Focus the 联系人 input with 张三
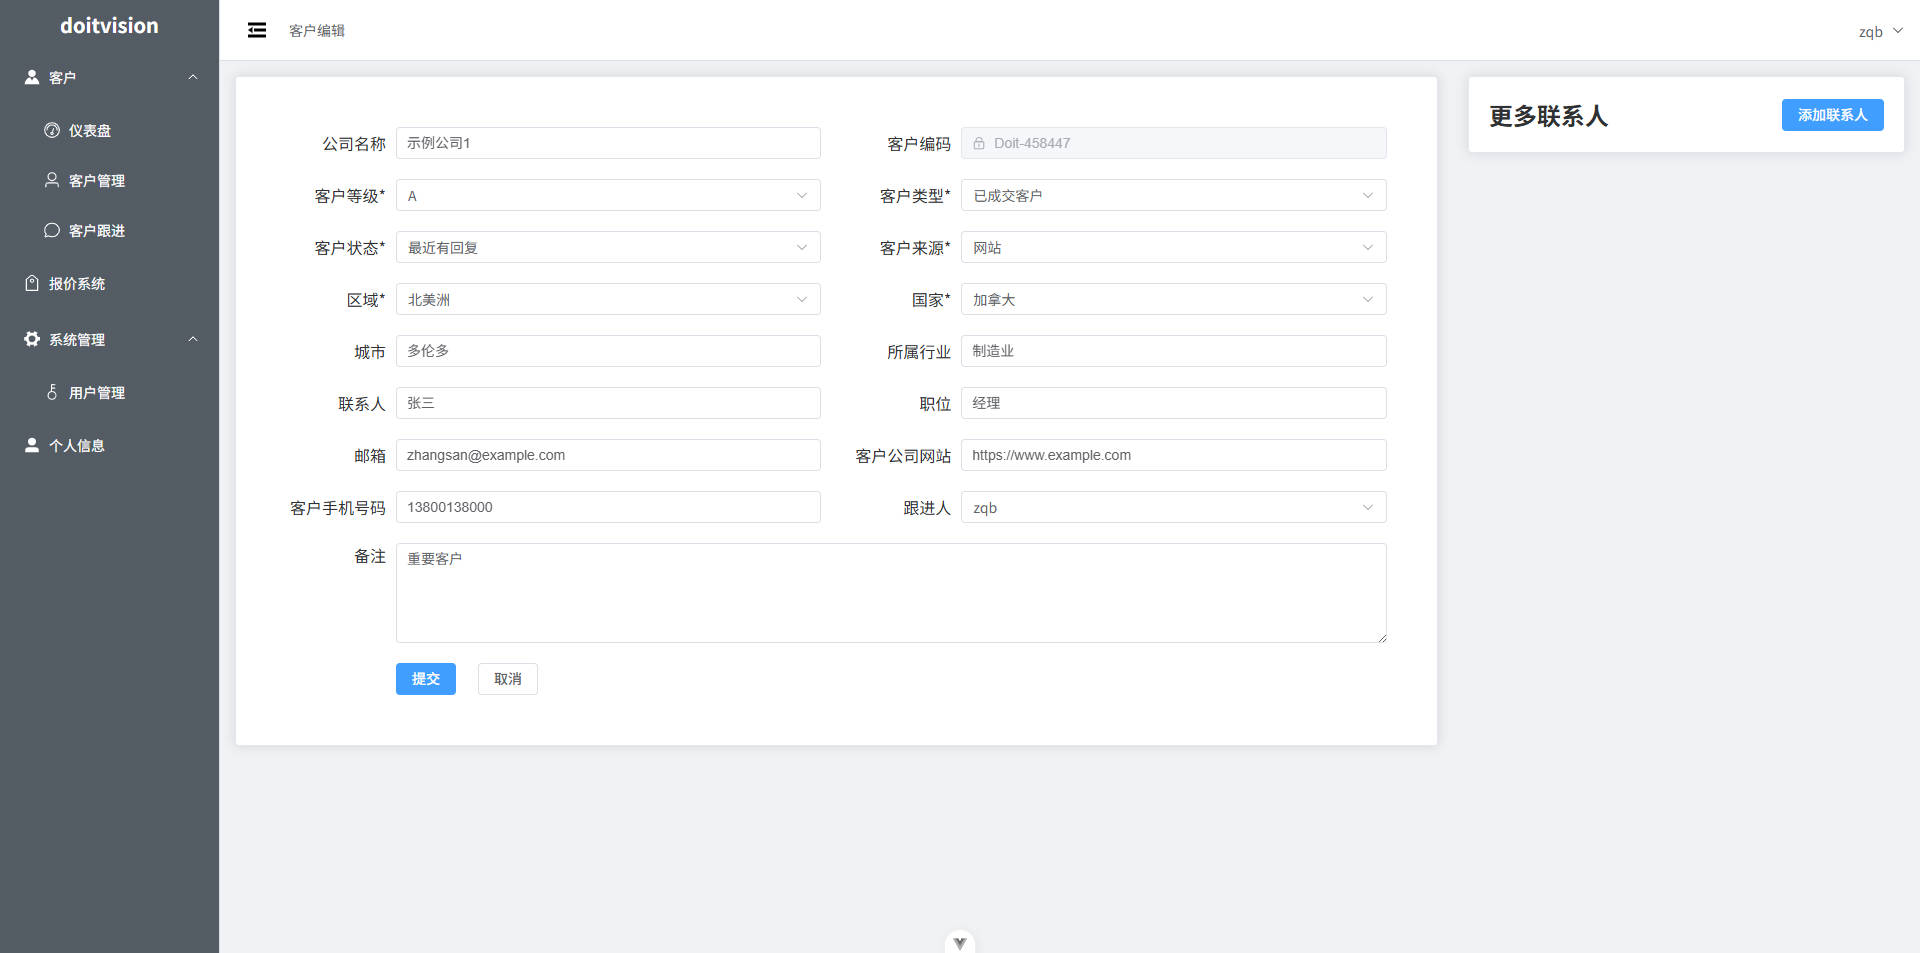The width and height of the screenshot is (1920, 953). point(608,403)
